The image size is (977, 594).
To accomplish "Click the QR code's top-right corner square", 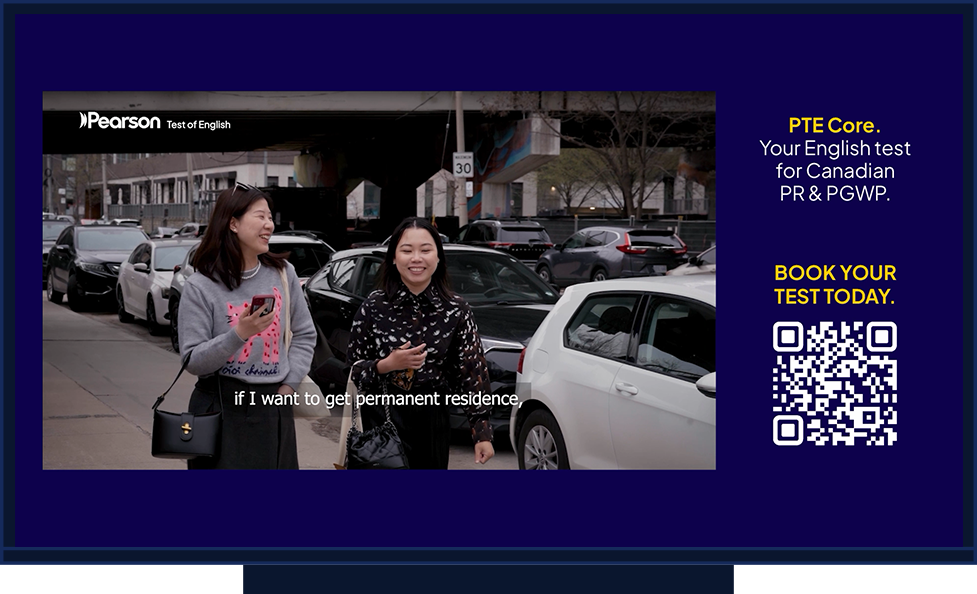I will click(x=880, y=338).
